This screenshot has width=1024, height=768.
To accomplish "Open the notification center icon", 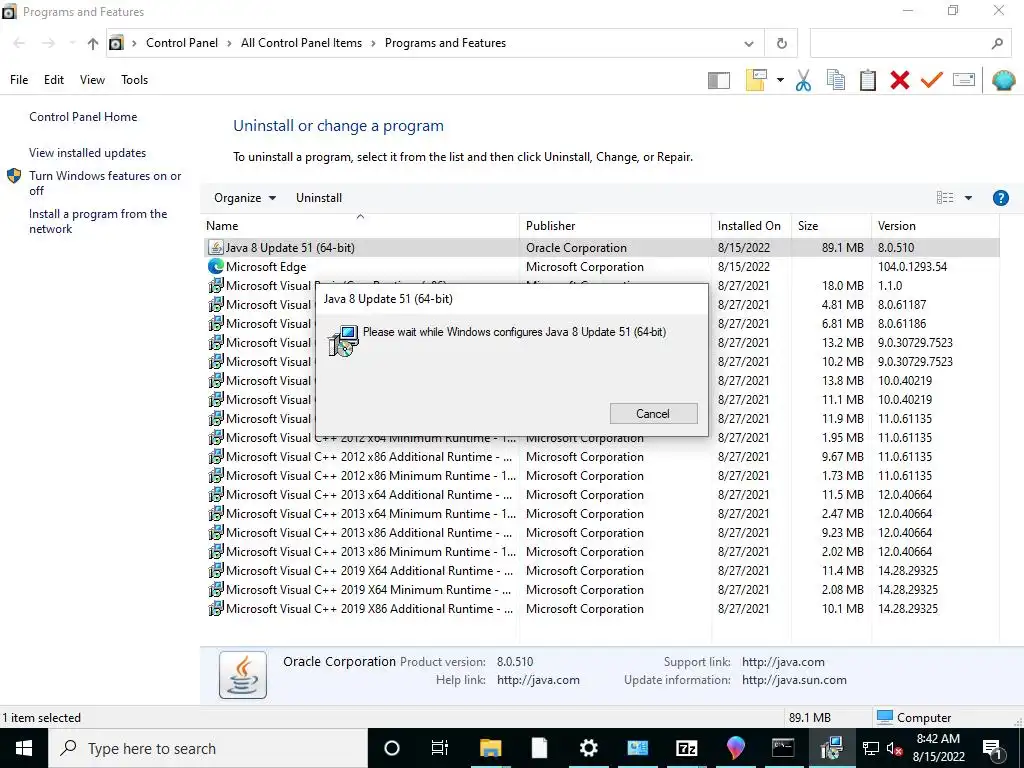I will [992, 749].
